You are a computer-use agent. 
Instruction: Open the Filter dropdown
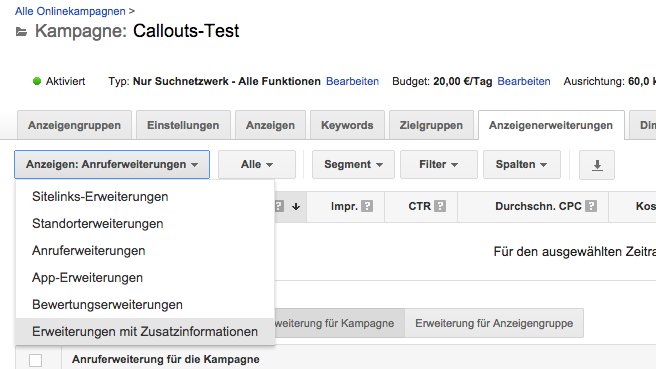coord(438,164)
